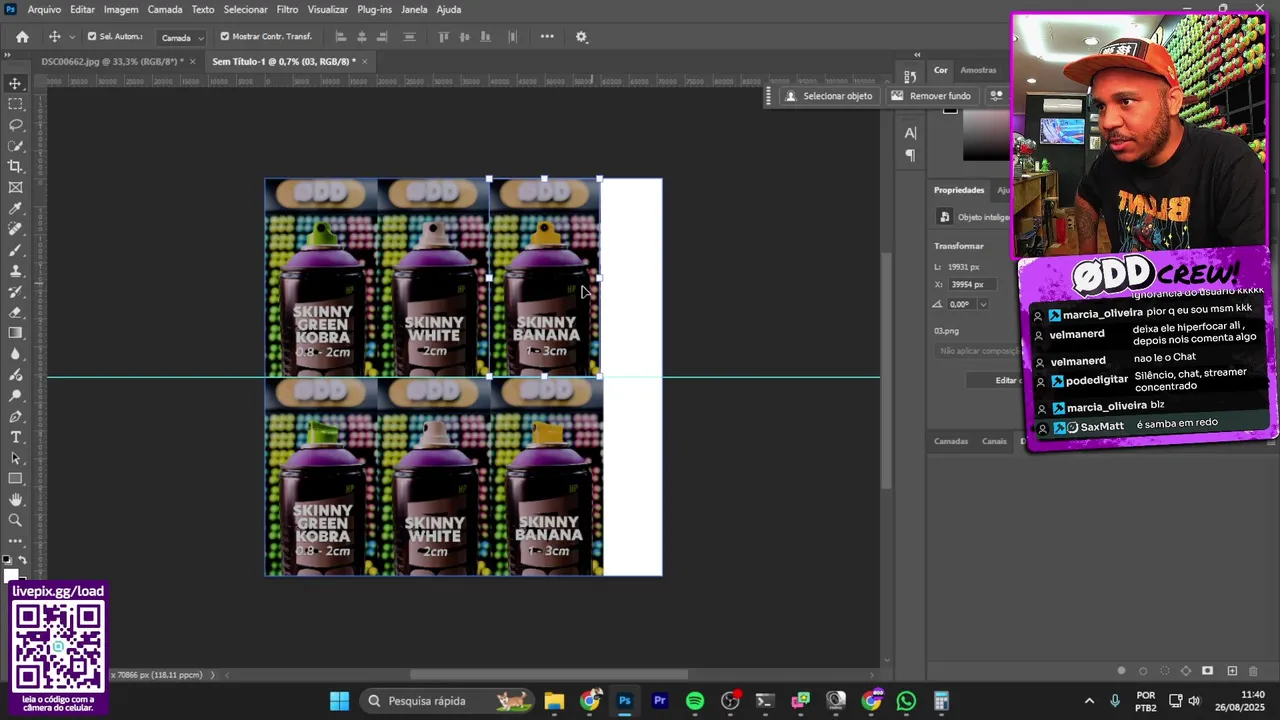The width and height of the screenshot is (1280, 720).
Task: Open the Imagem menu
Action: pos(121,9)
